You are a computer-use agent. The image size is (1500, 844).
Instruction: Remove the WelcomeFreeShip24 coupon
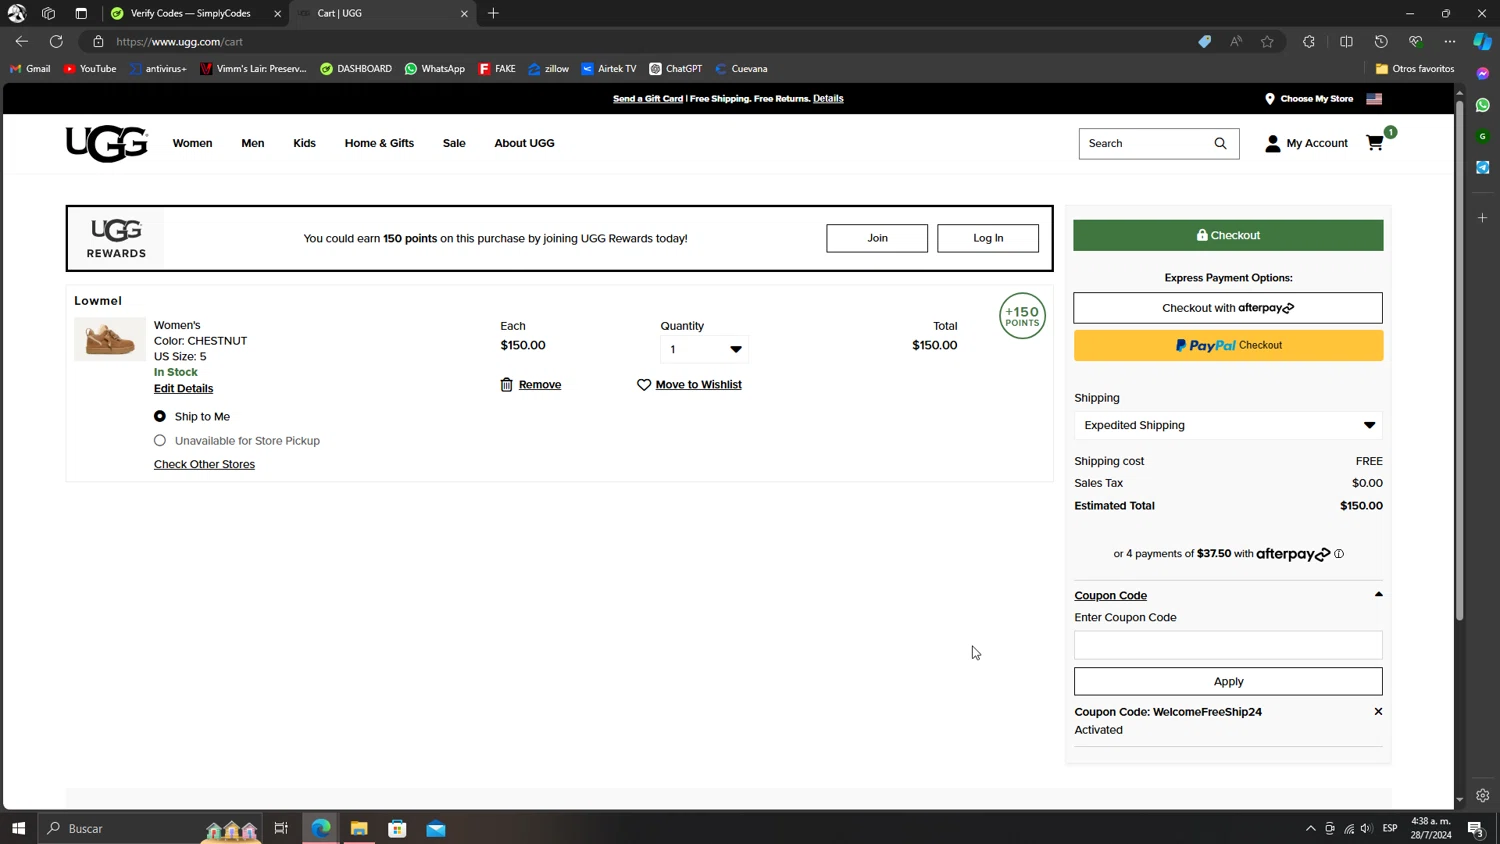click(x=1378, y=712)
